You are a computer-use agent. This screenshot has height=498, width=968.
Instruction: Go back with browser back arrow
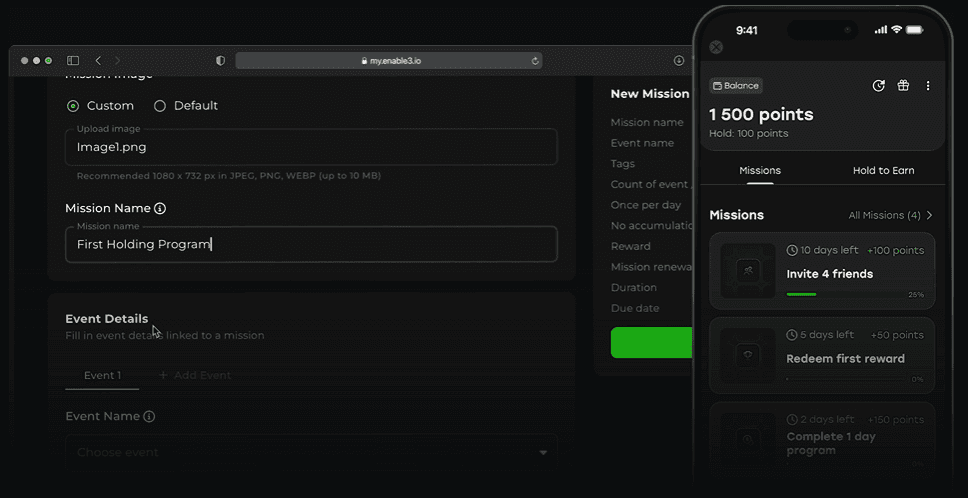click(98, 60)
